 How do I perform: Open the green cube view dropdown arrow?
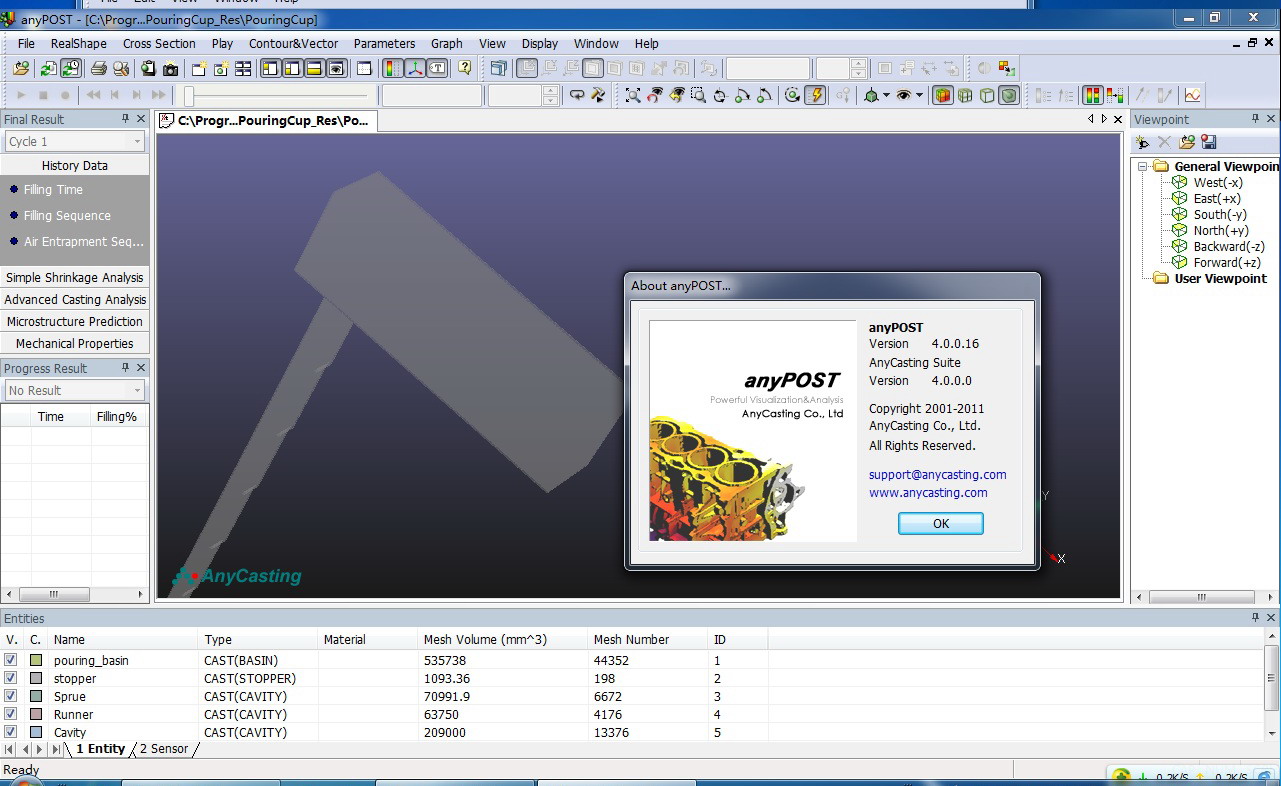(886, 95)
